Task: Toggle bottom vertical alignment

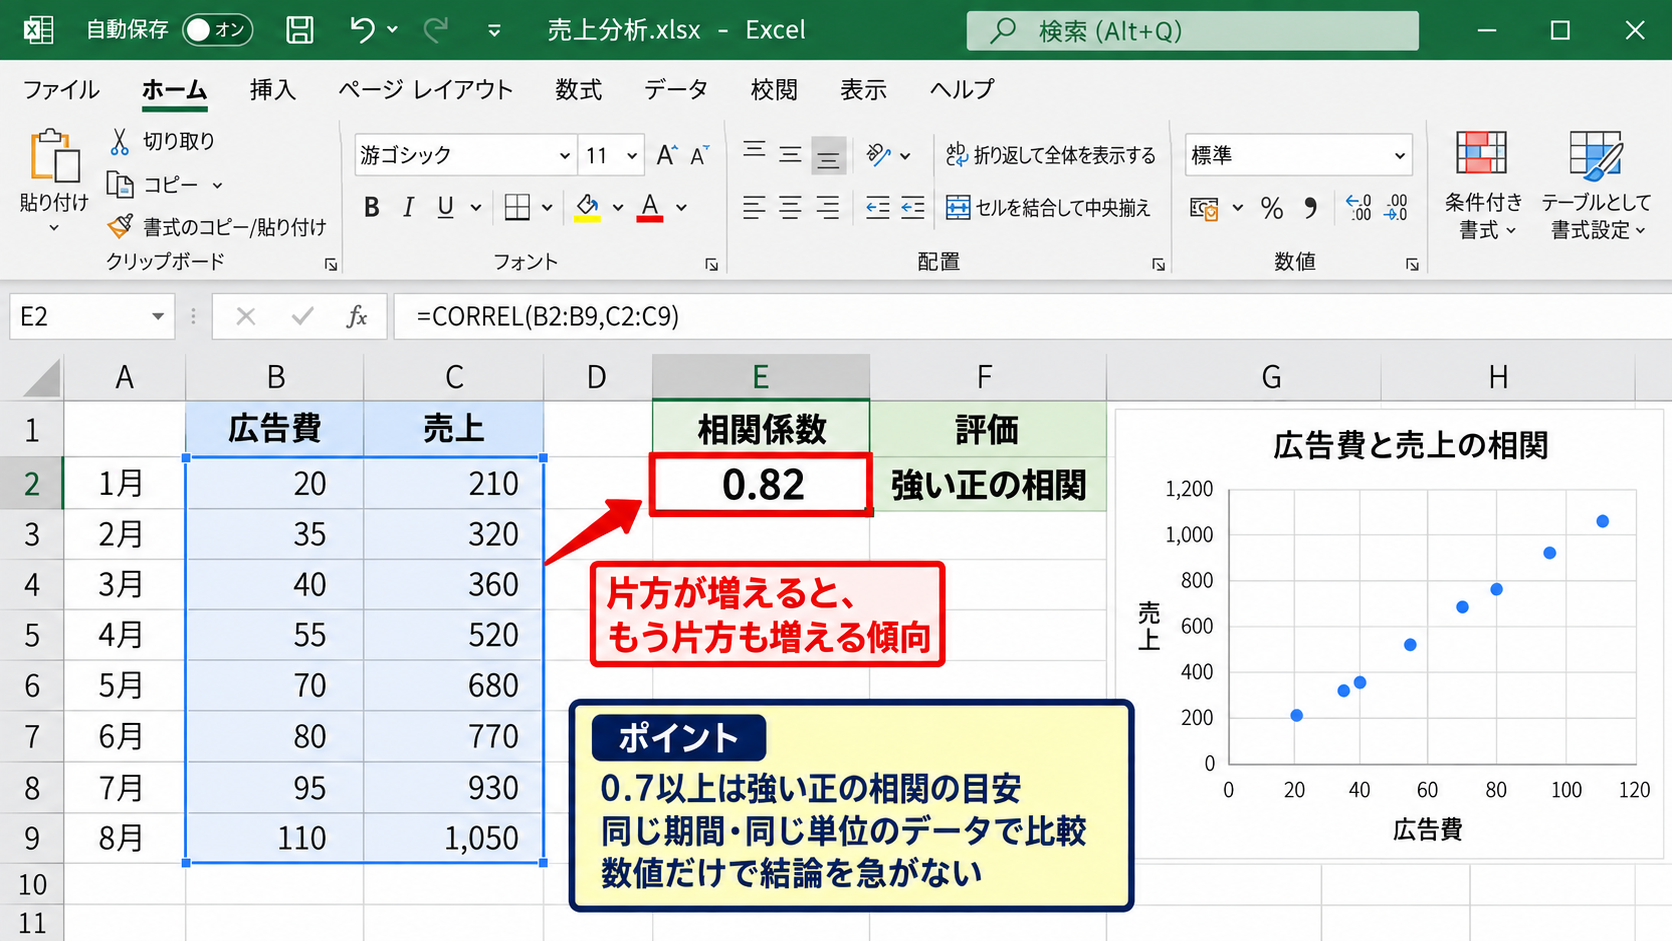Action: pos(828,155)
